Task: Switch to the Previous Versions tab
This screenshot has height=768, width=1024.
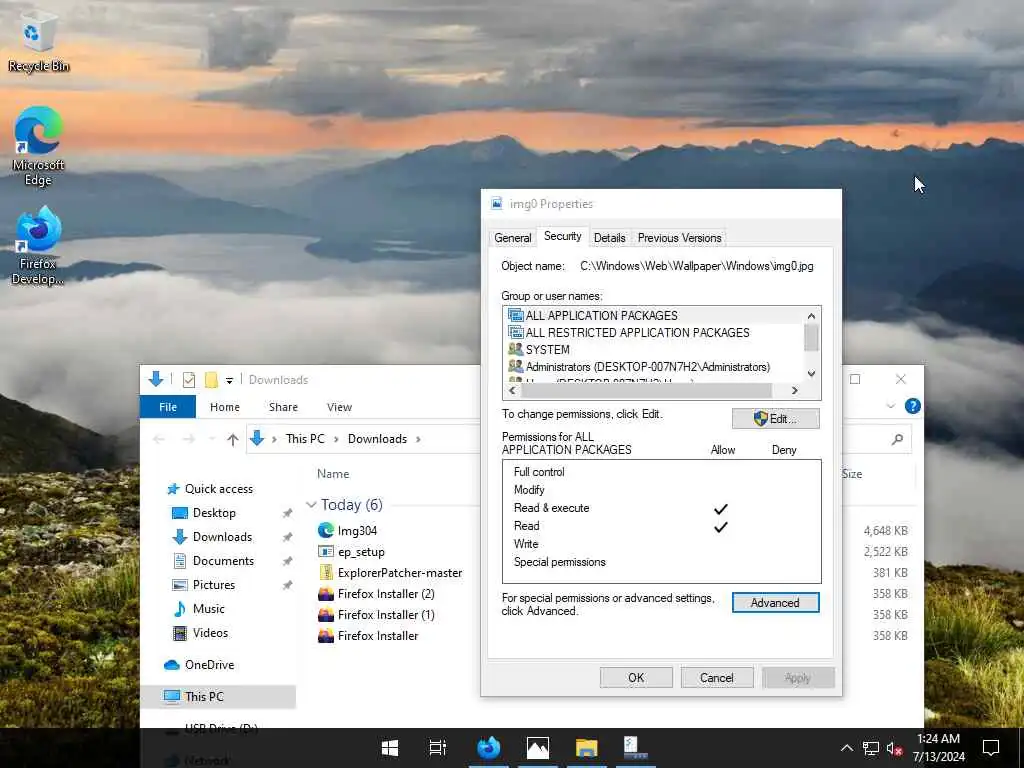Action: (679, 238)
